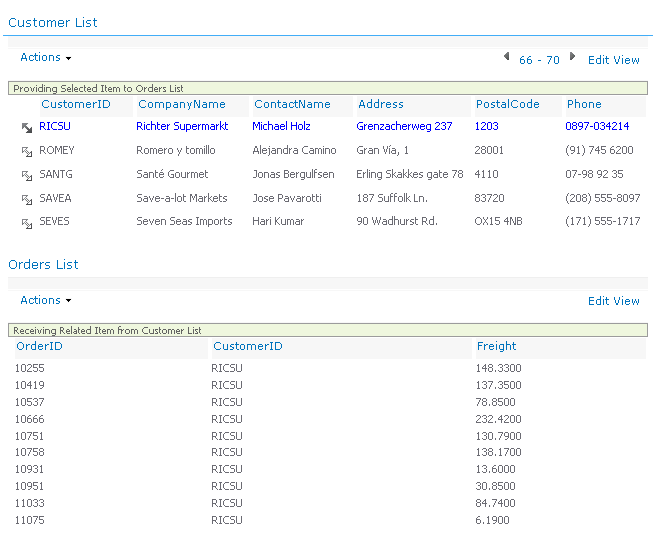Image resolution: width=659 pixels, height=545 pixels.
Task: Click Seven Seas Imports company cell
Action: 184,221
